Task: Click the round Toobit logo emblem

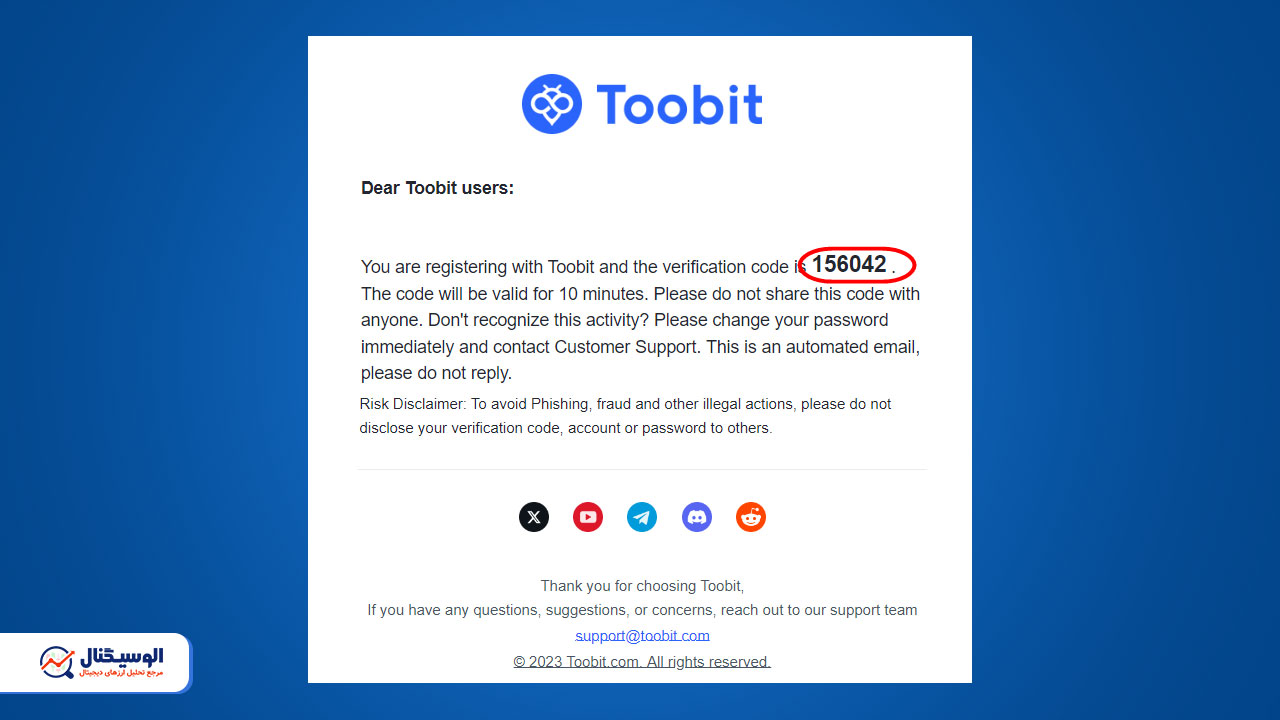Action: pyautogui.click(x=552, y=104)
